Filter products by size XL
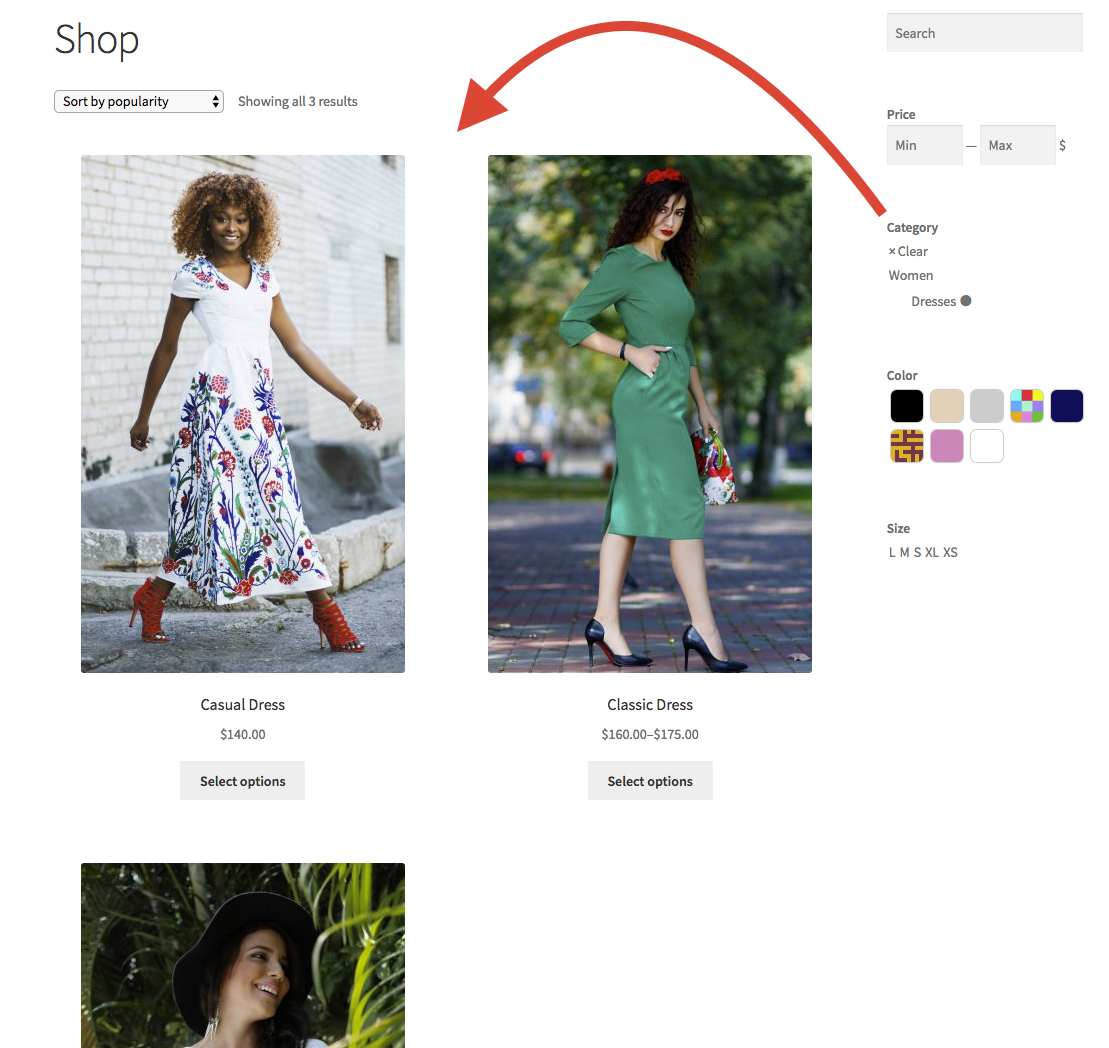1109x1048 pixels. pos(932,552)
